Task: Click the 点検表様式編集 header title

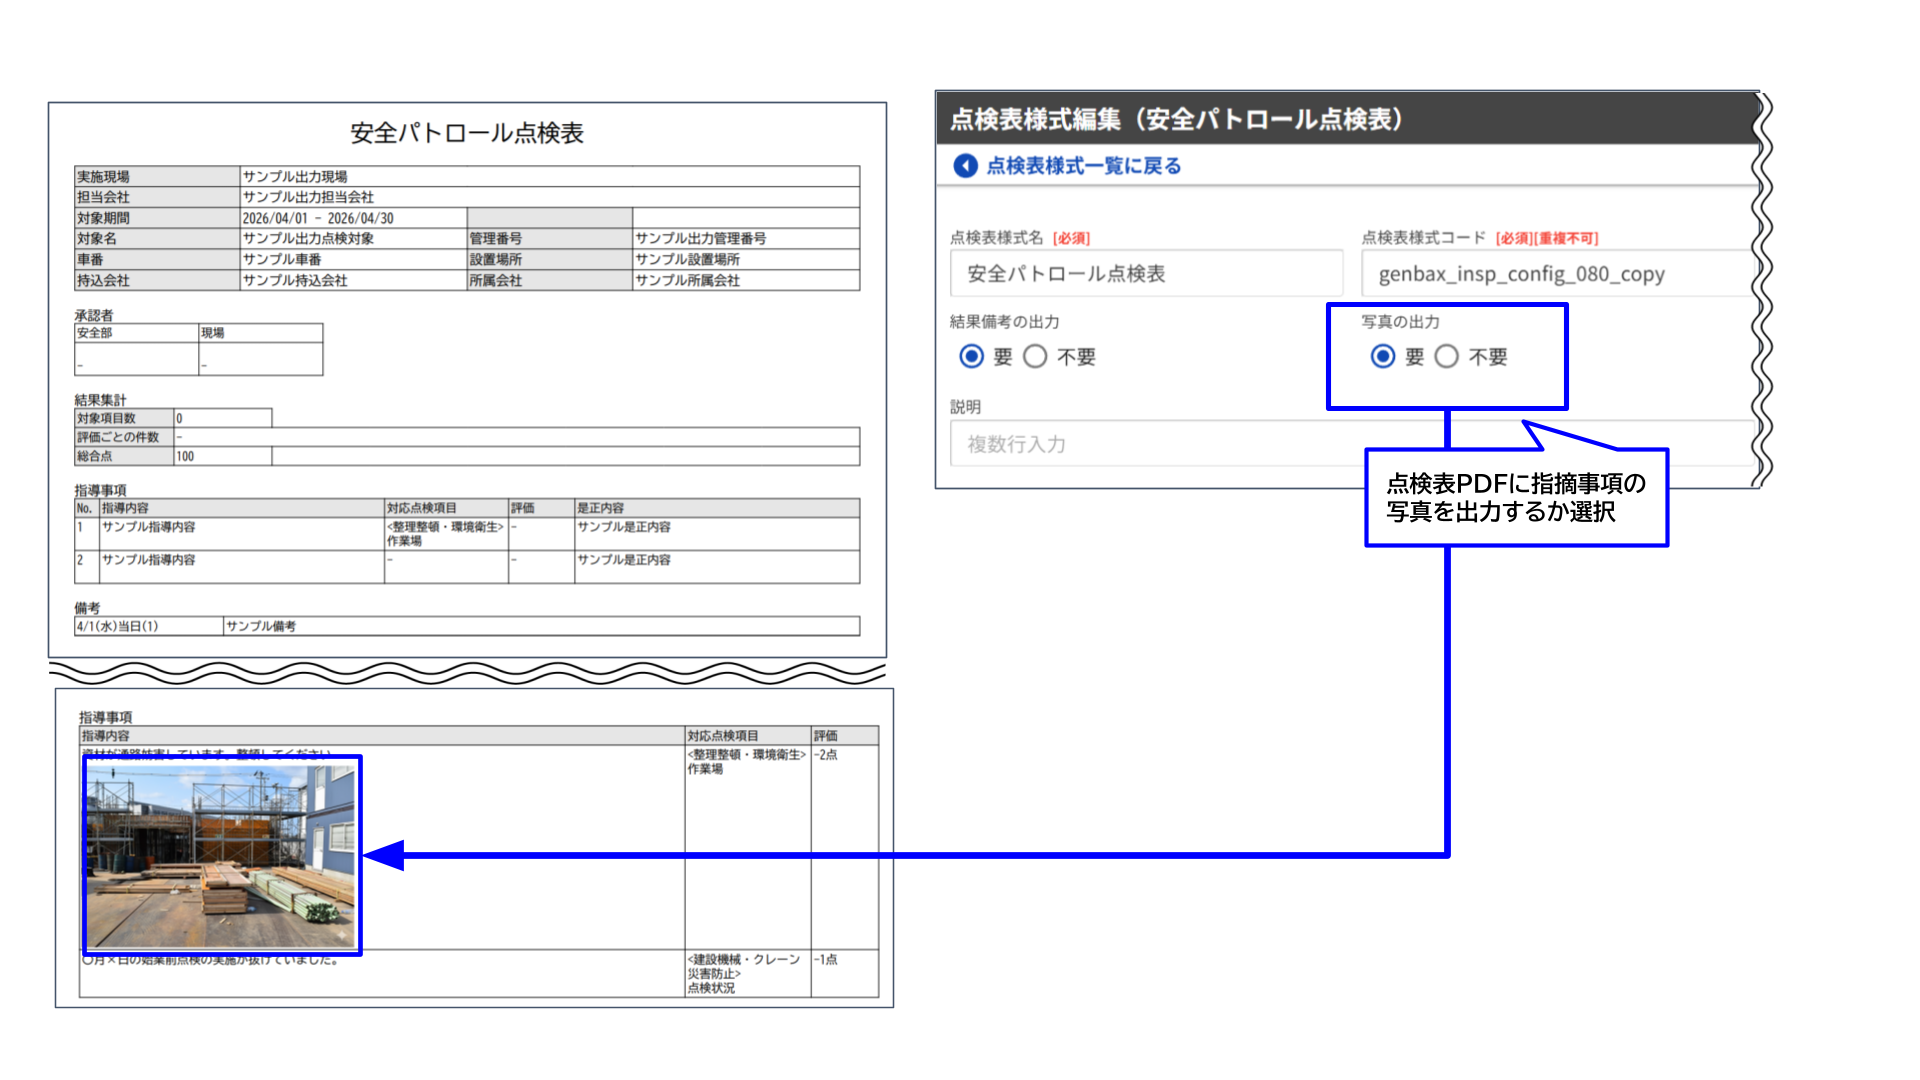Action: pyautogui.click(x=1176, y=119)
